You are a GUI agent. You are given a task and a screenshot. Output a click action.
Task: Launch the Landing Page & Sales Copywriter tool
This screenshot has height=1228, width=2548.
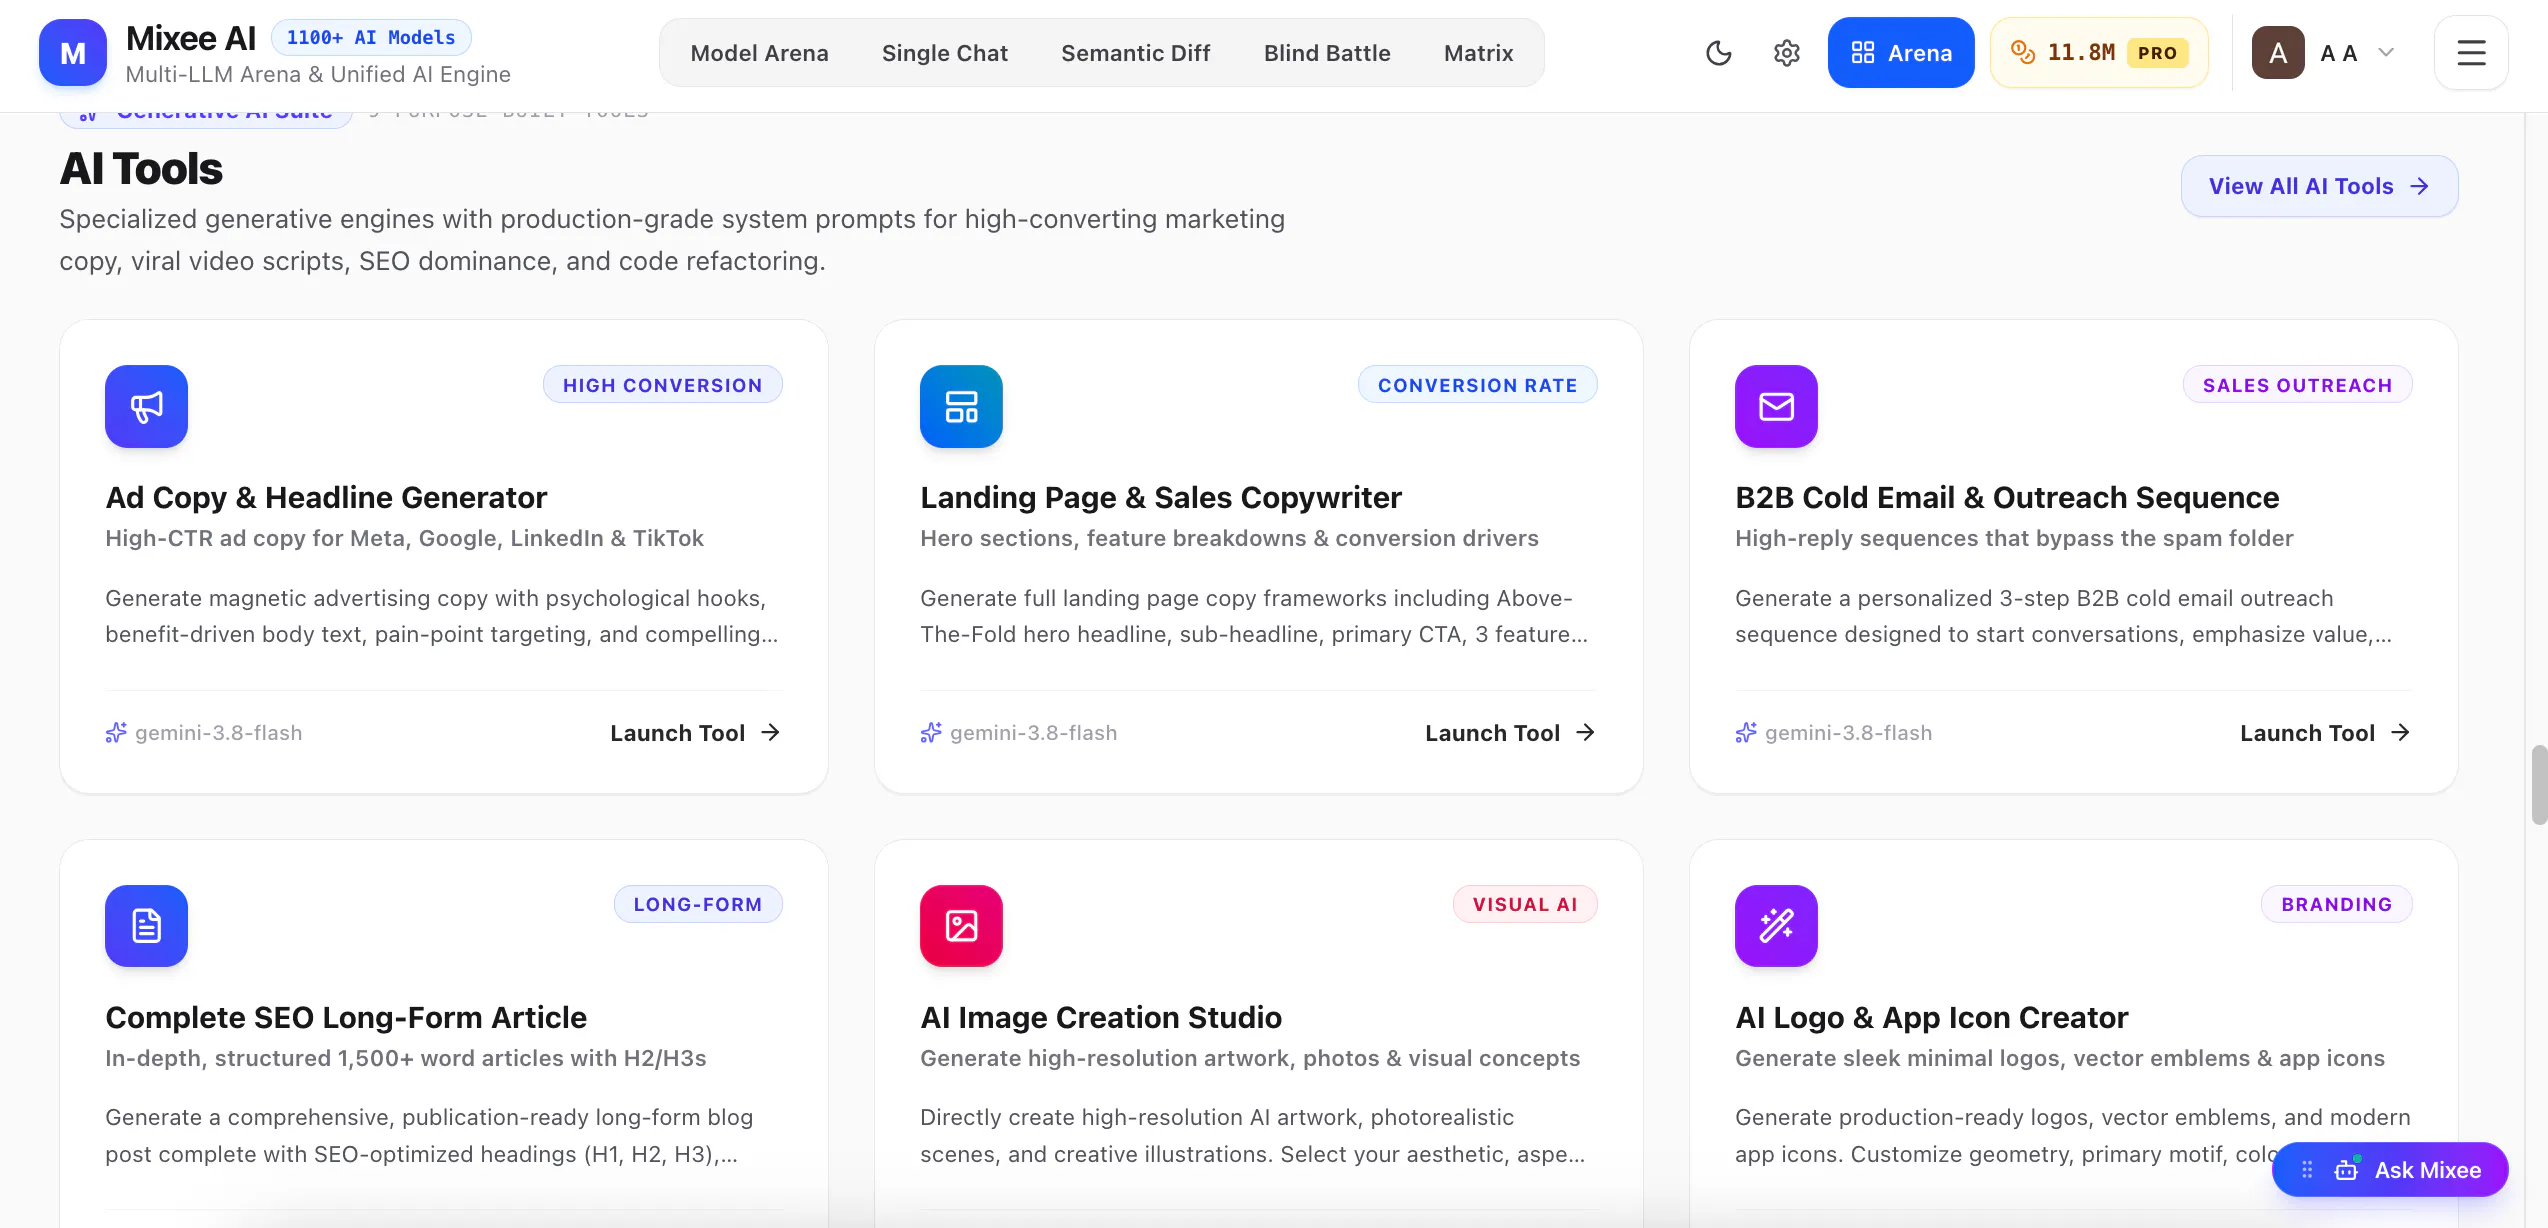click(1510, 733)
